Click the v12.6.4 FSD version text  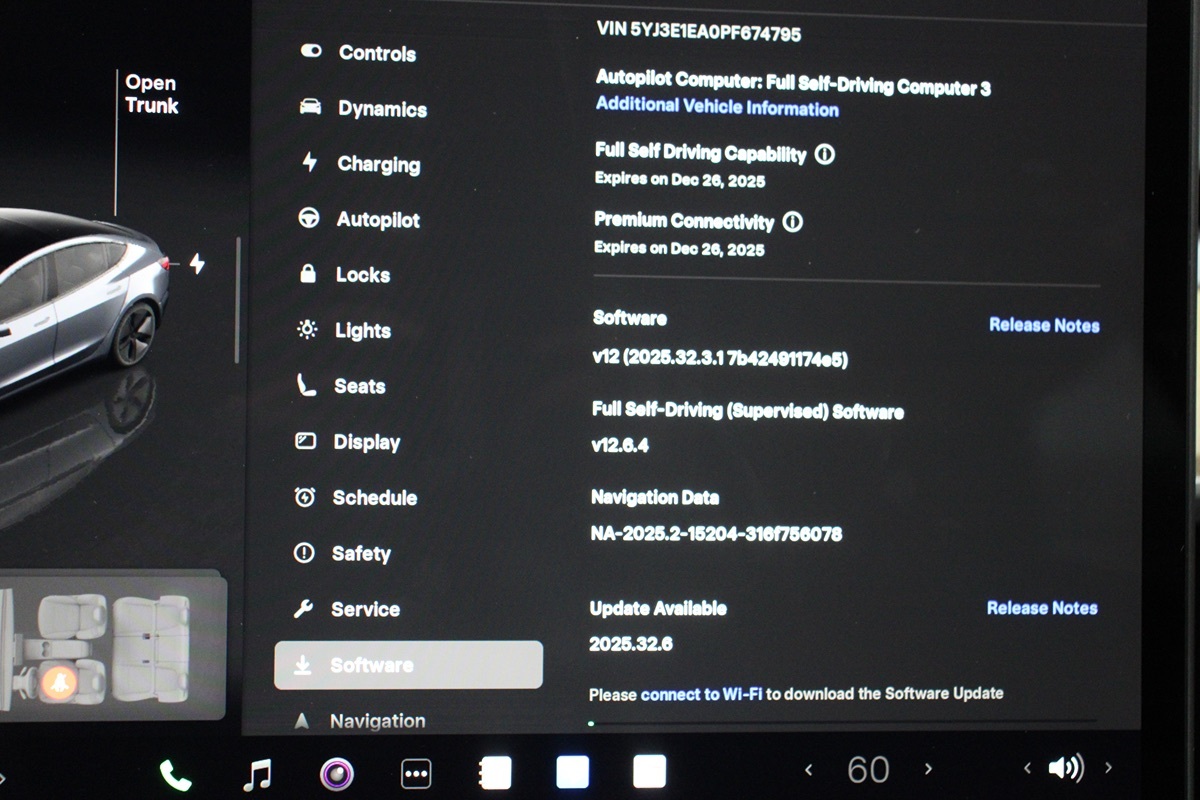click(620, 445)
